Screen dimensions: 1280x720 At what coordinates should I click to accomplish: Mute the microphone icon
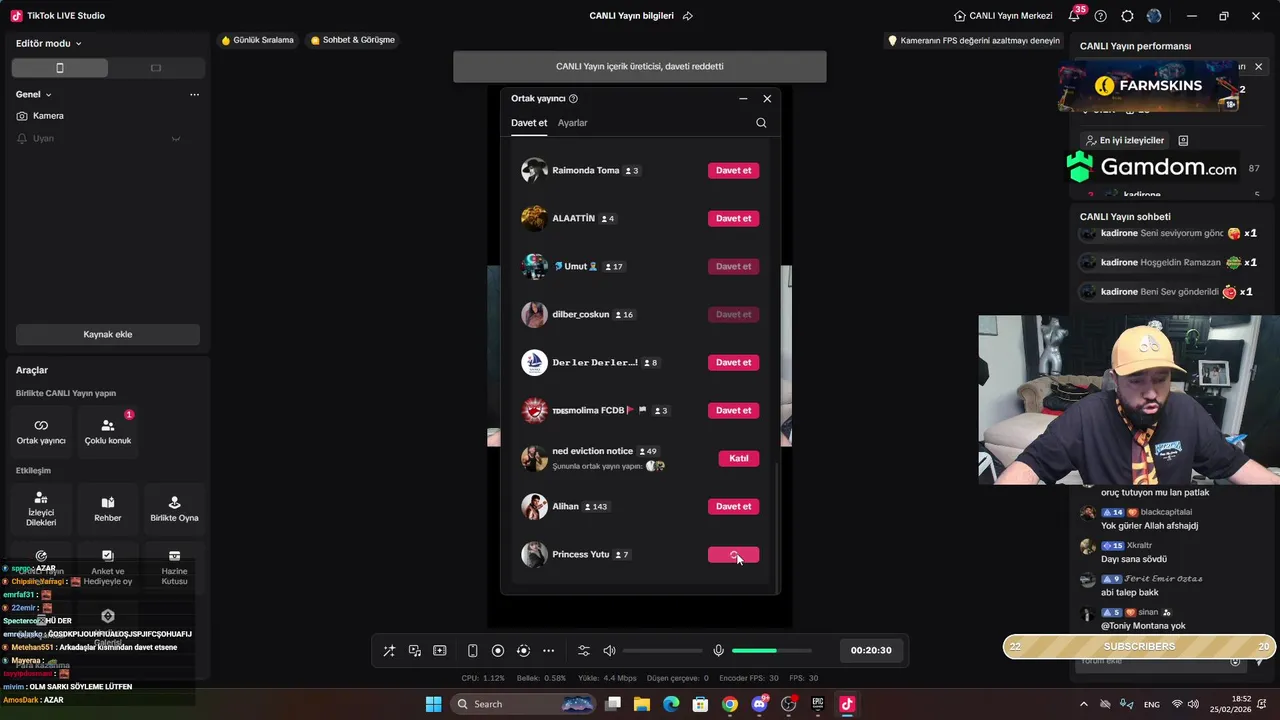point(718,650)
